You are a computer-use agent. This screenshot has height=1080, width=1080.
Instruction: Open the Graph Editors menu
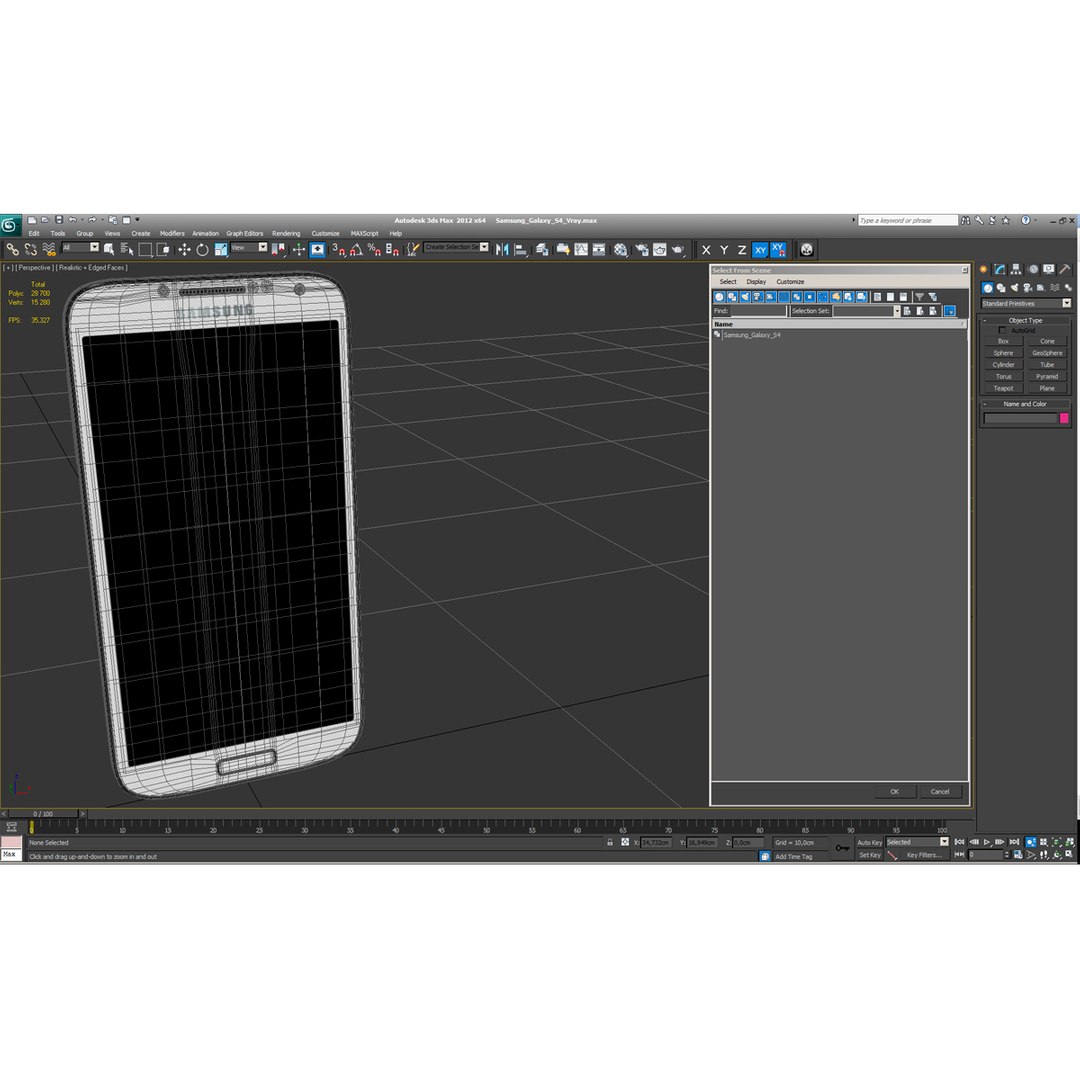pyautogui.click(x=245, y=233)
